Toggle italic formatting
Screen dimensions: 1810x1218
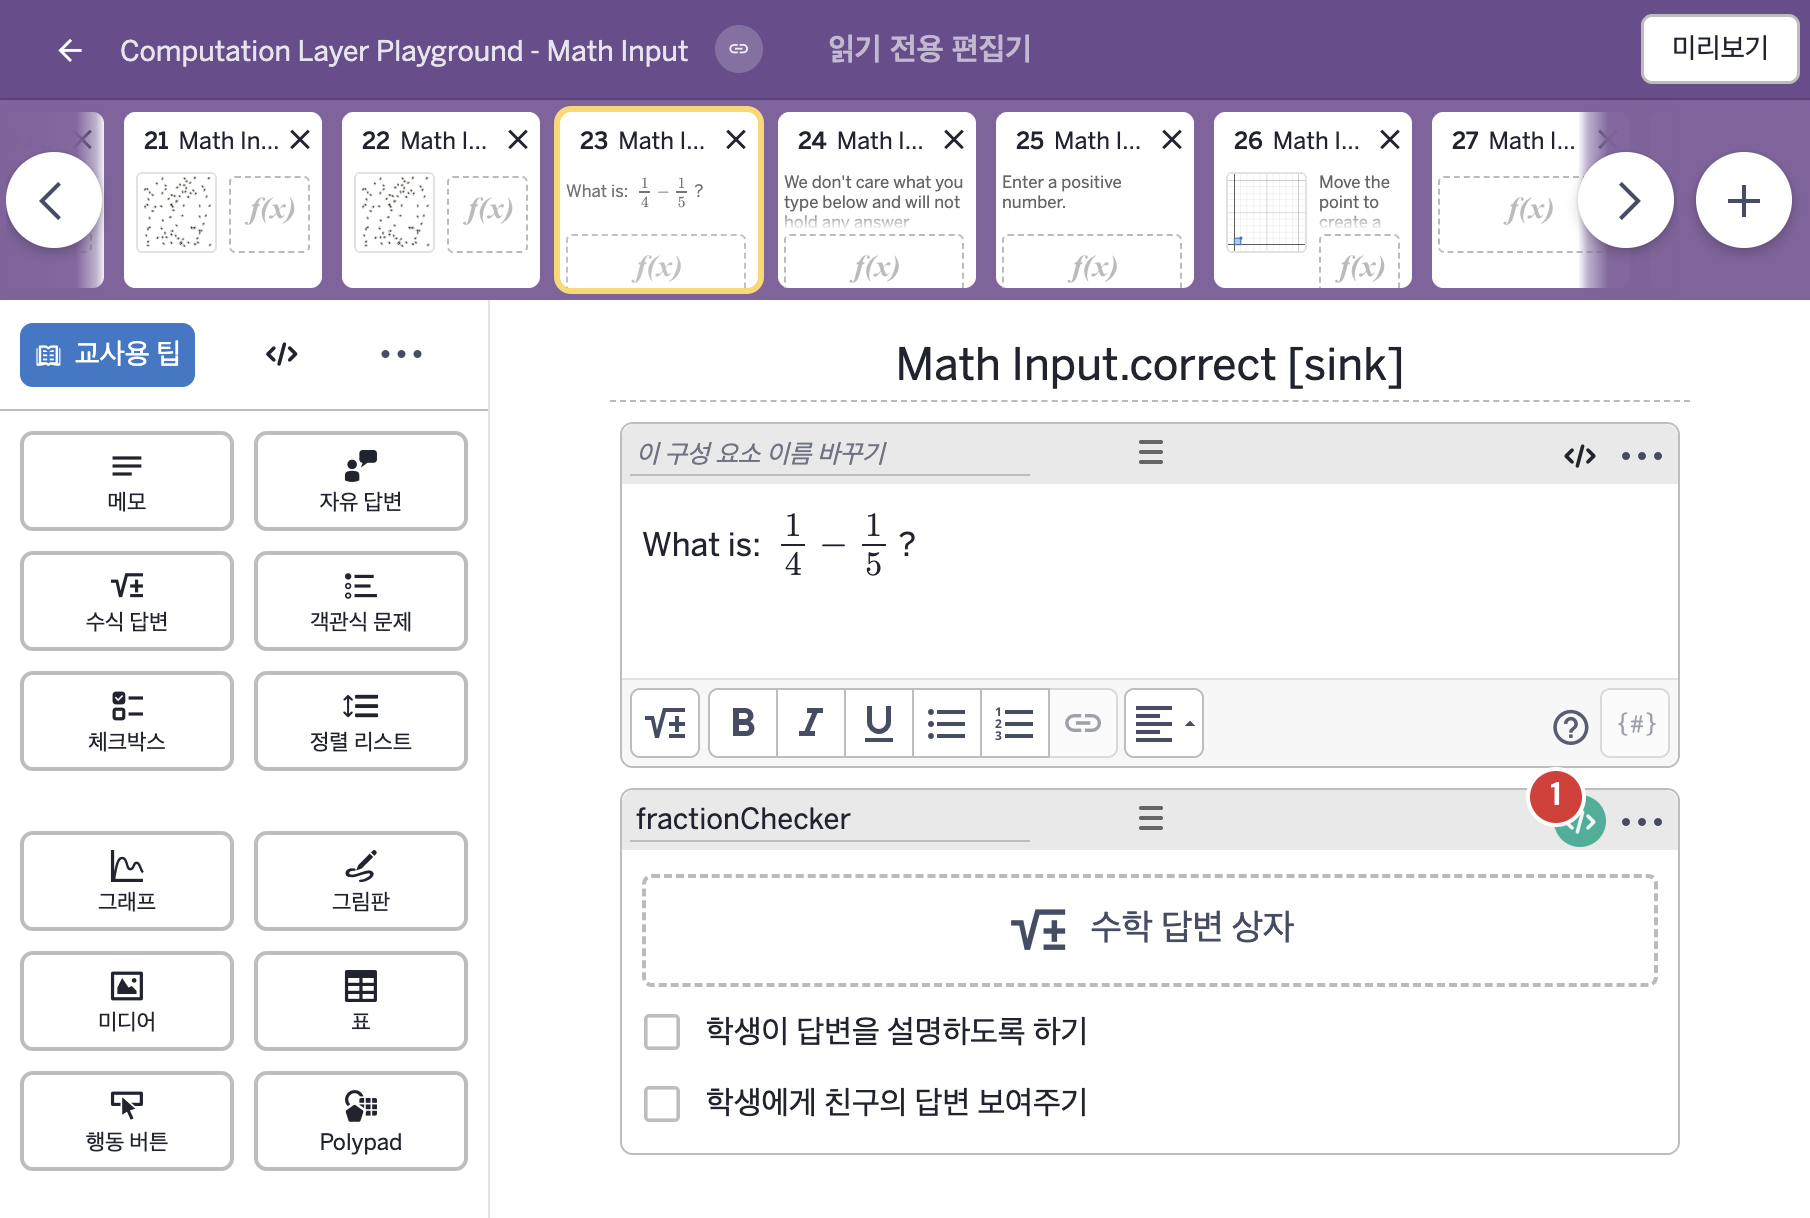(811, 723)
